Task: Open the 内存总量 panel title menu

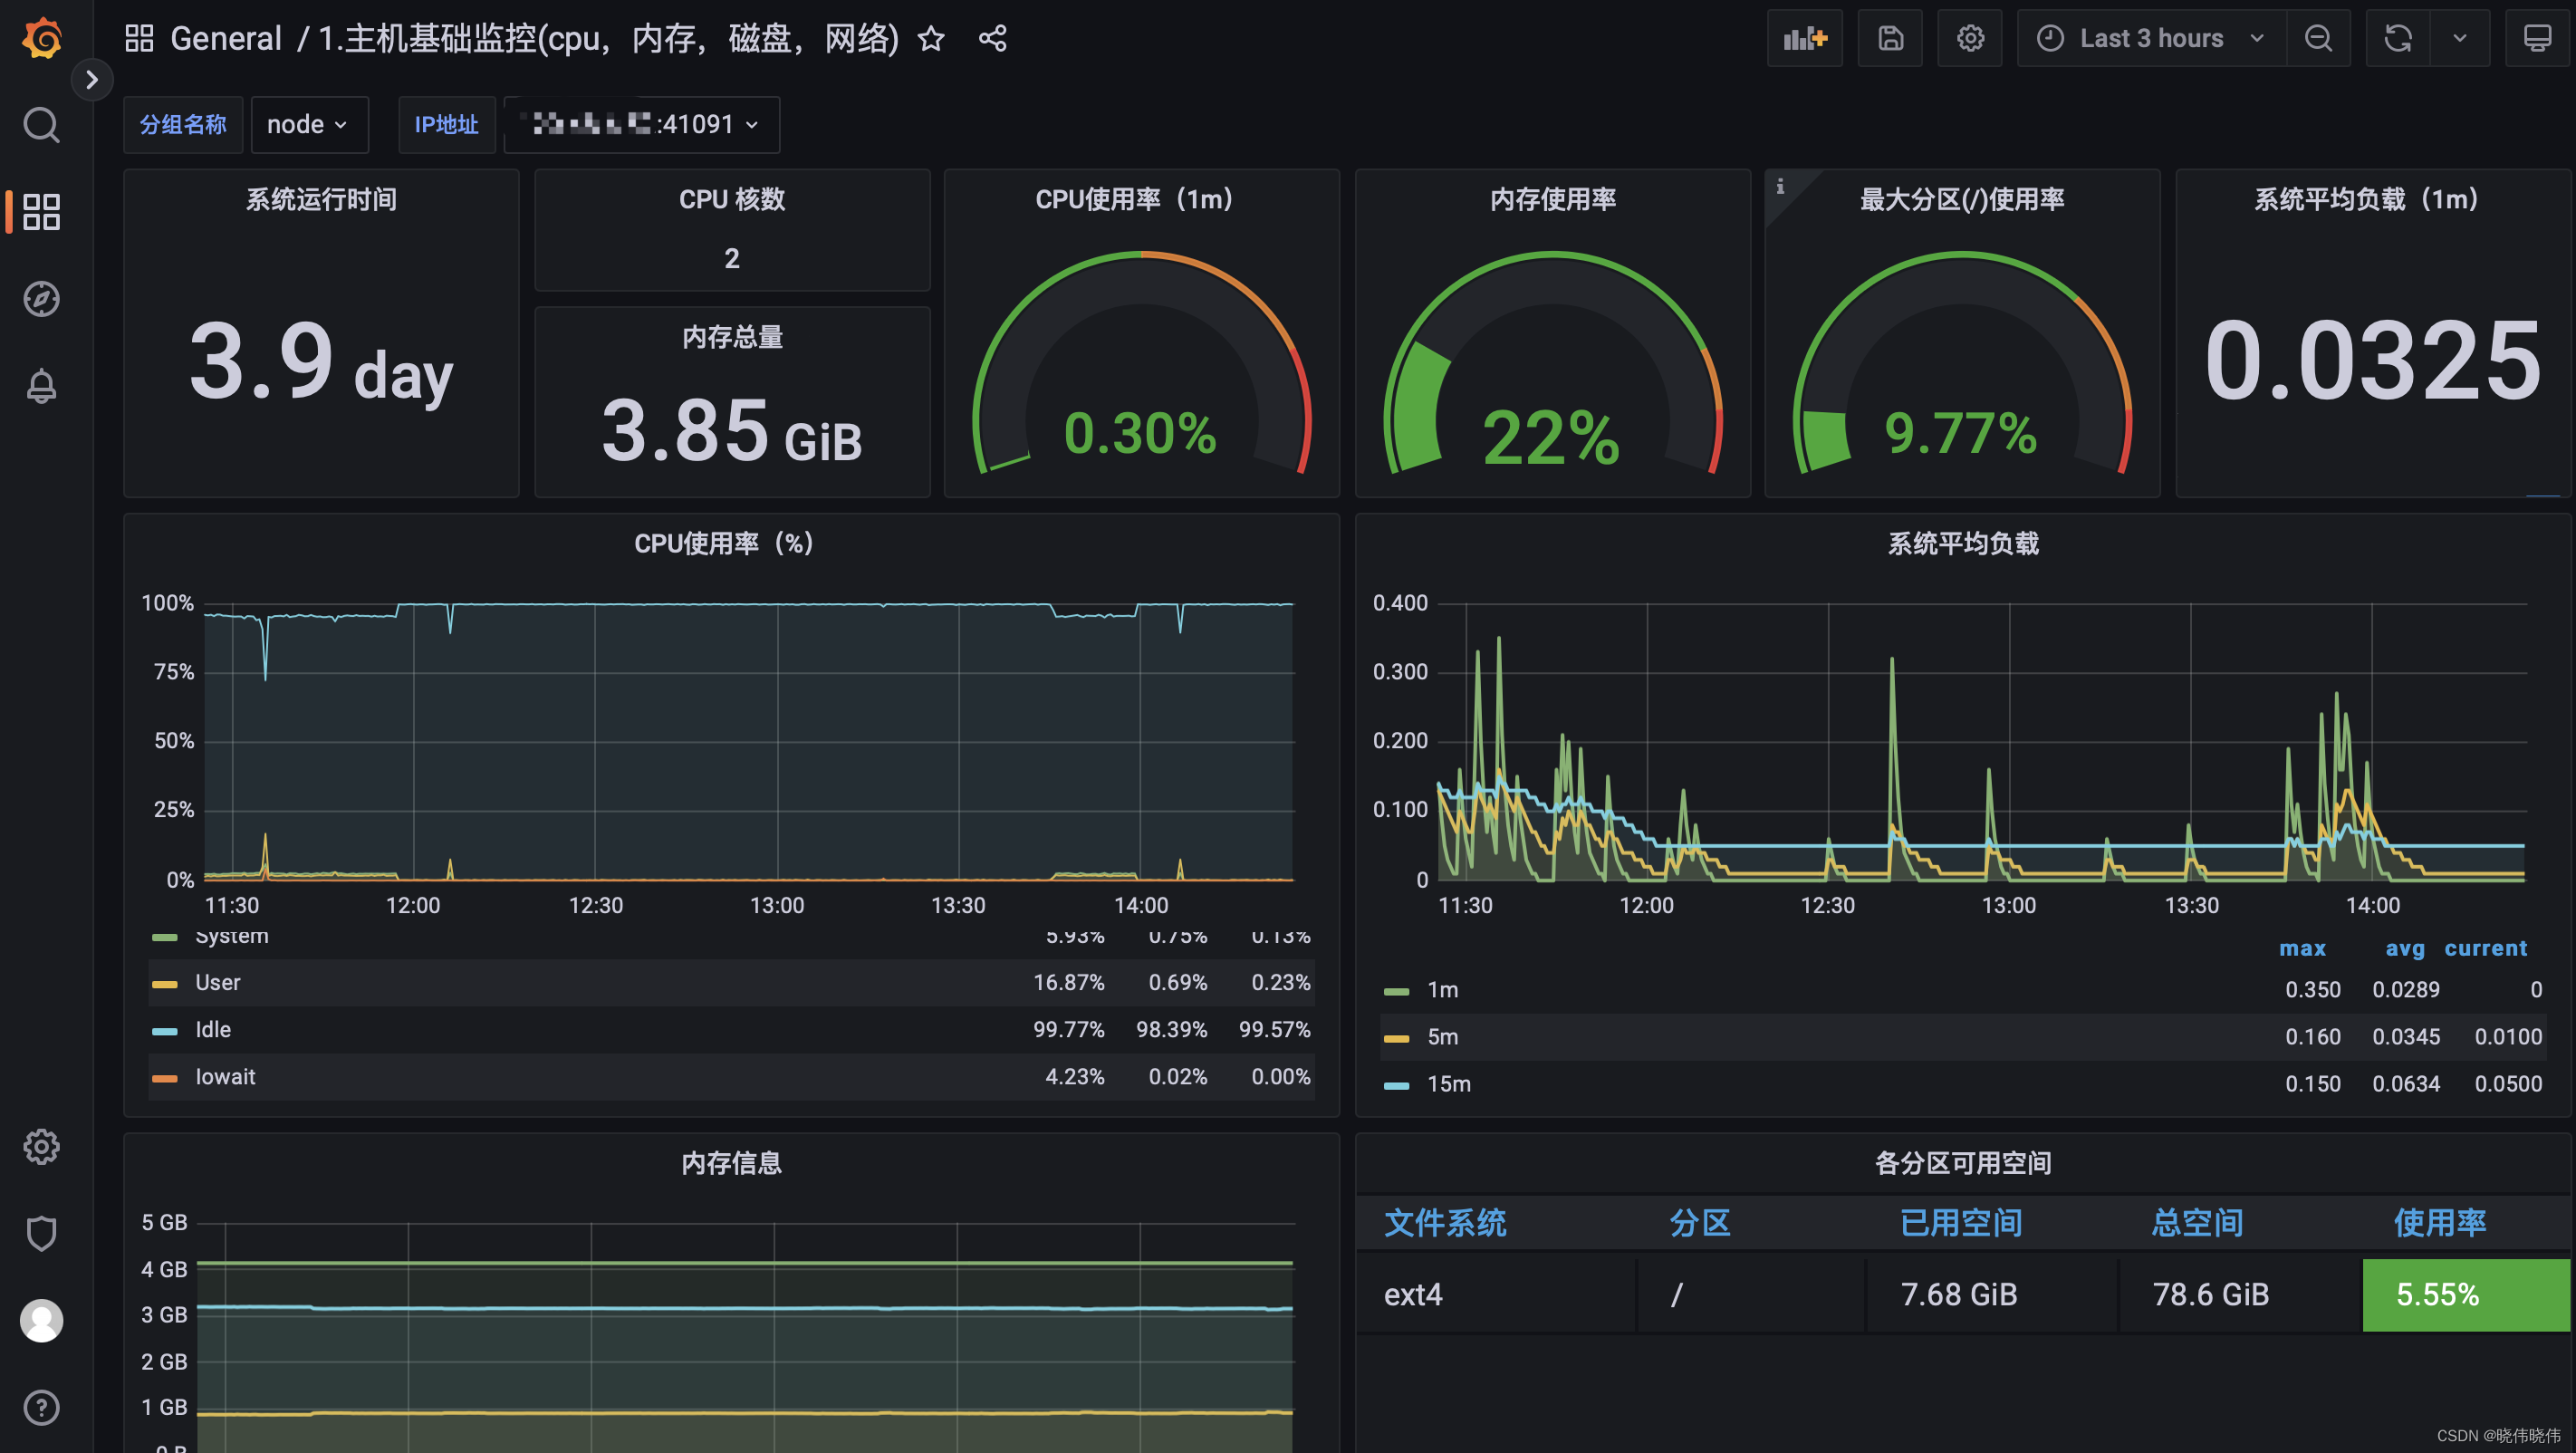Action: [x=732, y=337]
